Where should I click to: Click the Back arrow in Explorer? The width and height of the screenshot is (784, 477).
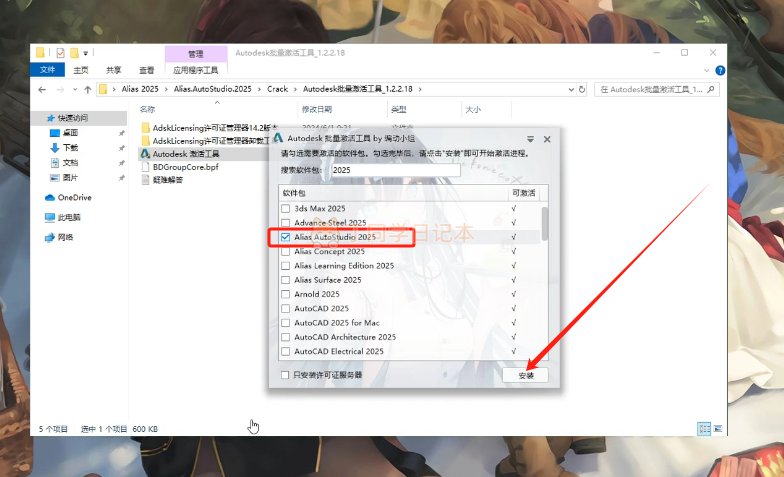coord(42,90)
